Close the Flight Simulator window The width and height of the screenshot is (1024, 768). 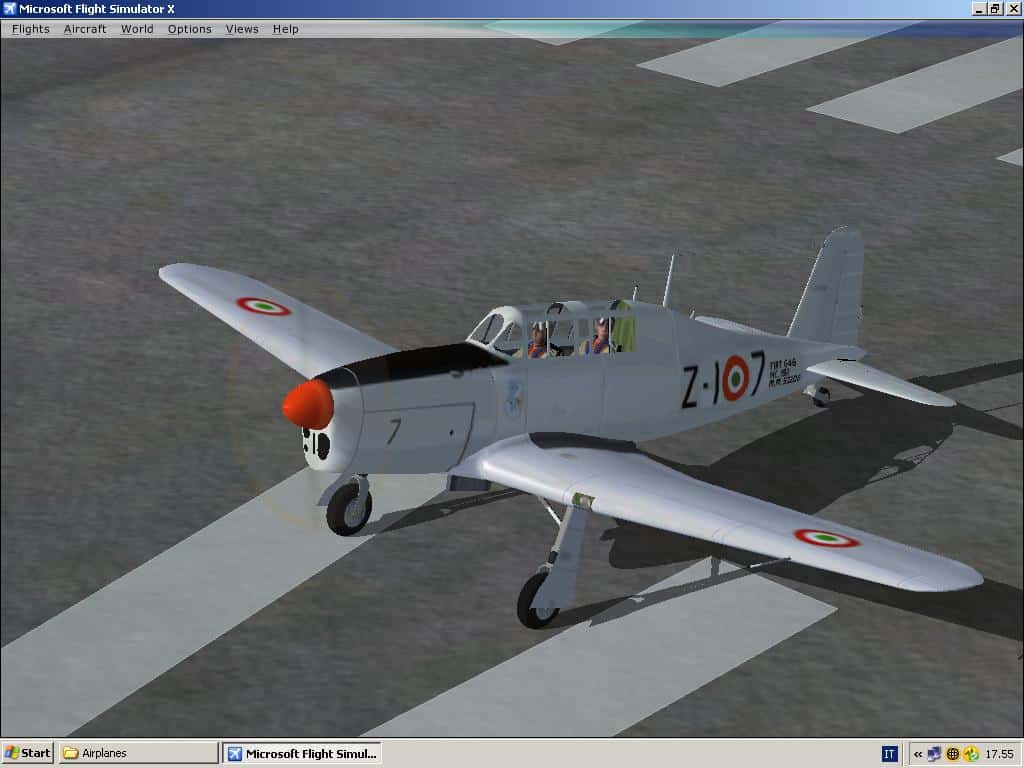(1012, 9)
